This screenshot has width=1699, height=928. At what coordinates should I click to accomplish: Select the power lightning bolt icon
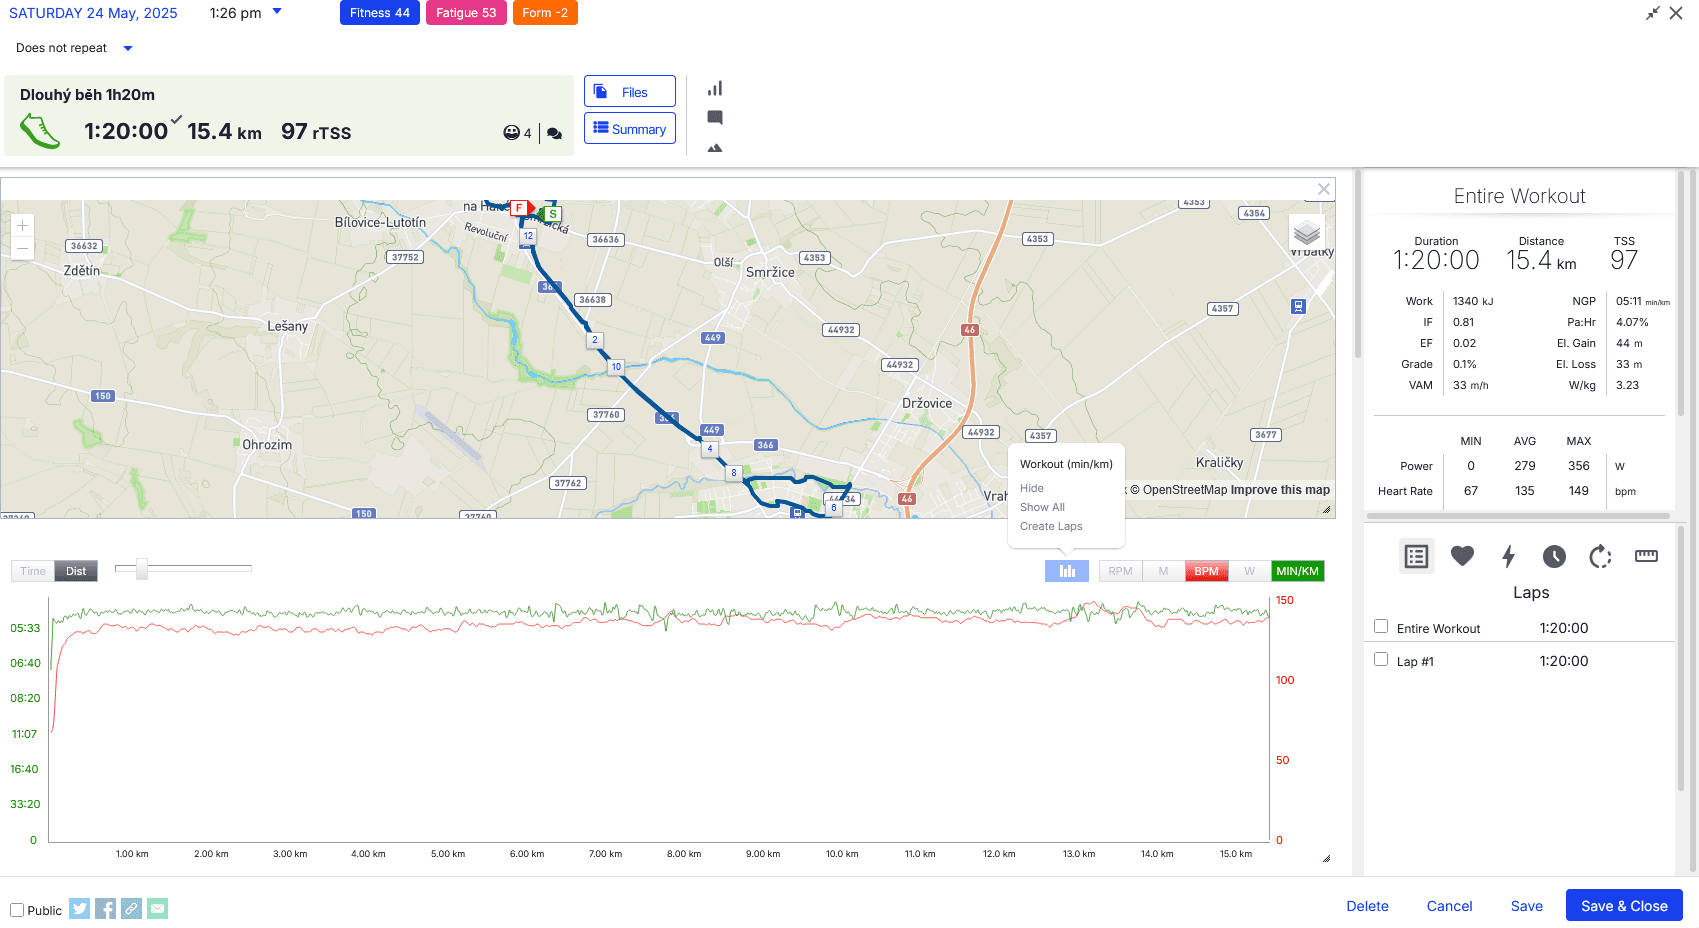[1508, 556]
